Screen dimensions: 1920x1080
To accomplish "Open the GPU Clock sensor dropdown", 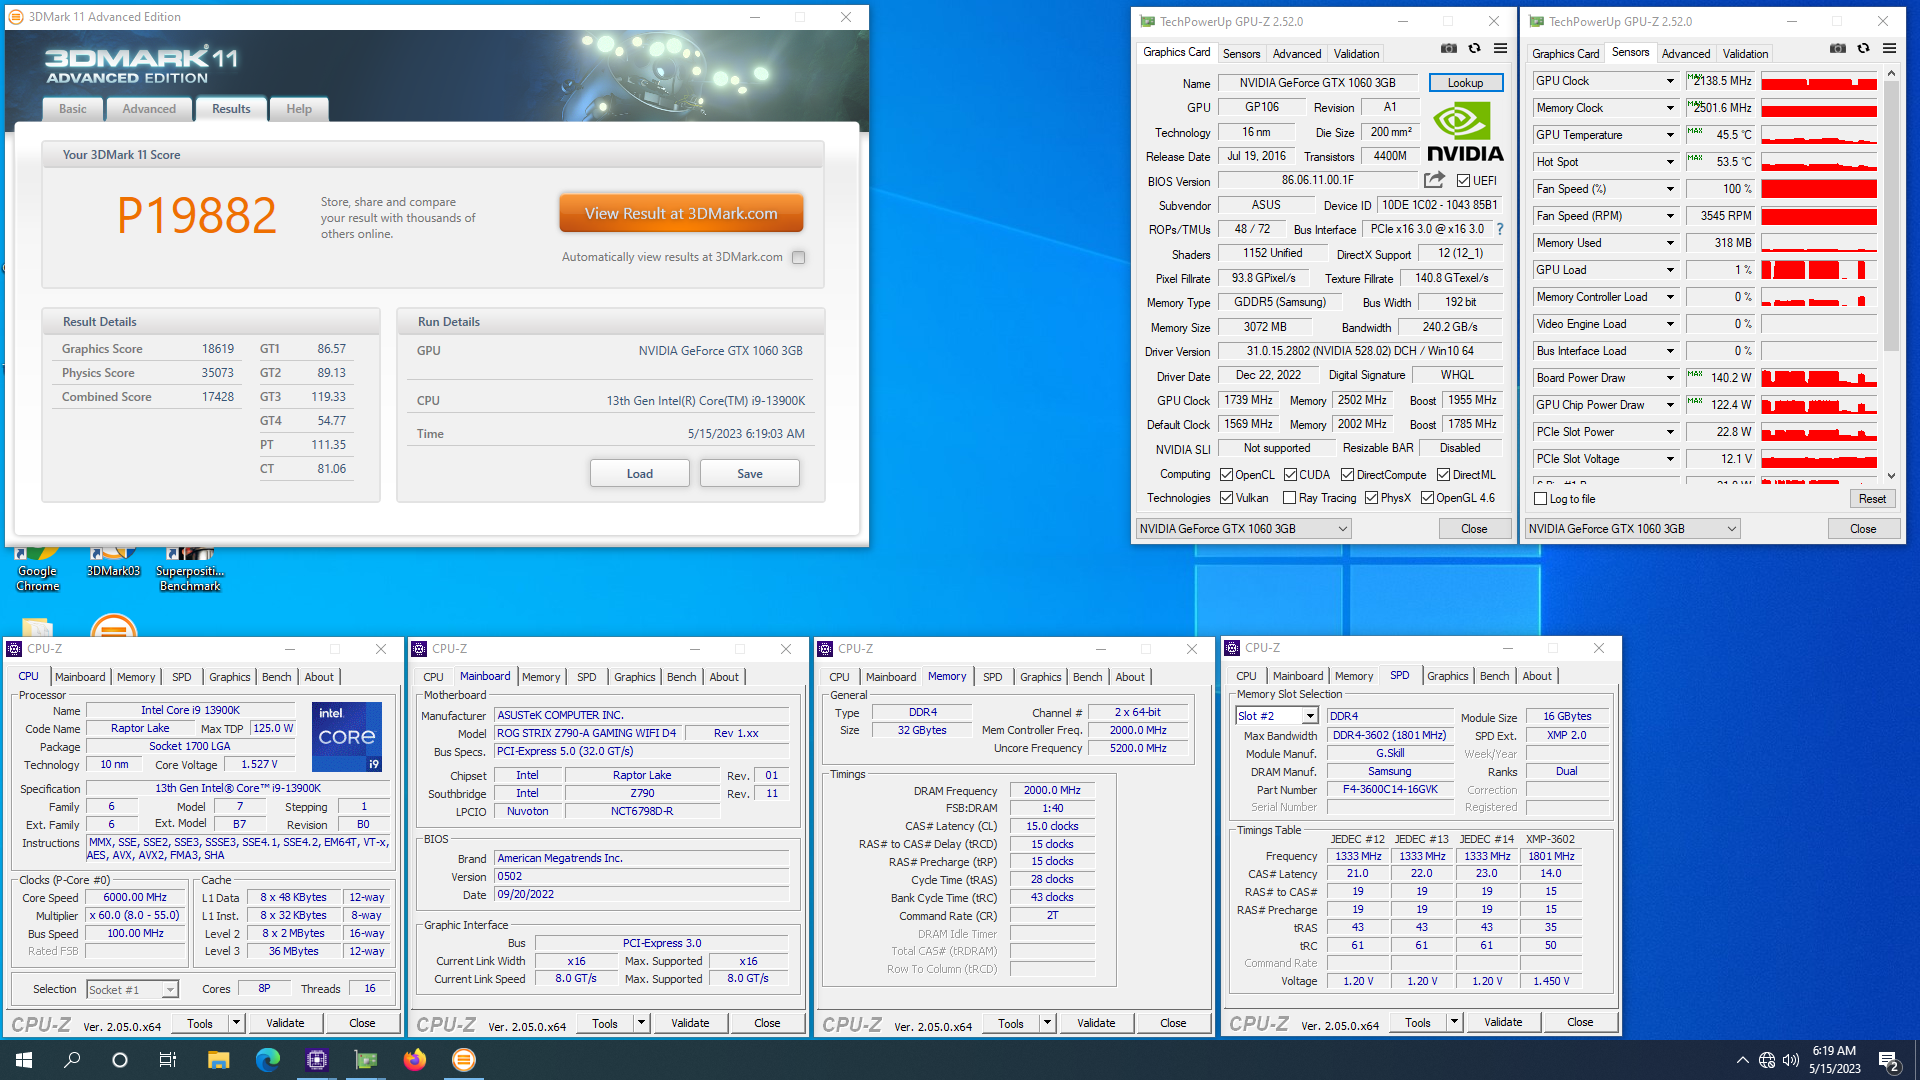I will [x=1669, y=81].
